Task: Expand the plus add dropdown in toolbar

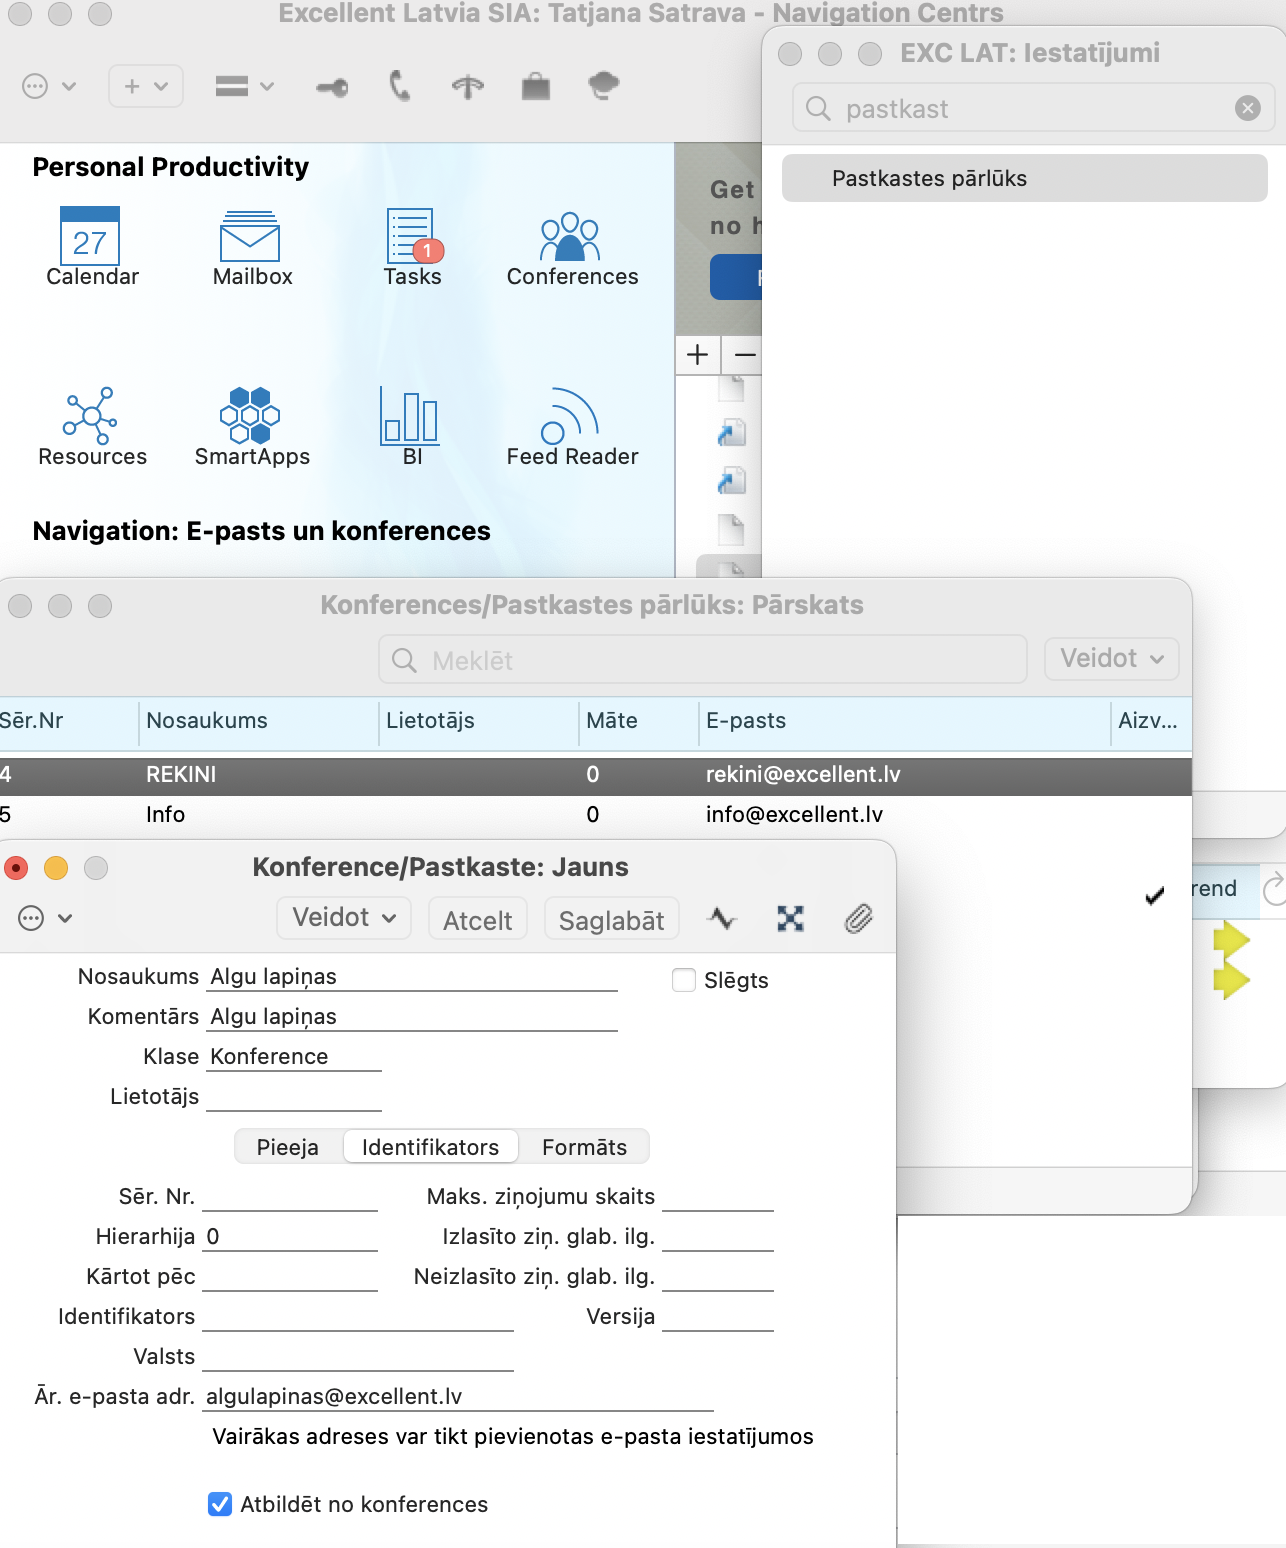Action: click(145, 86)
